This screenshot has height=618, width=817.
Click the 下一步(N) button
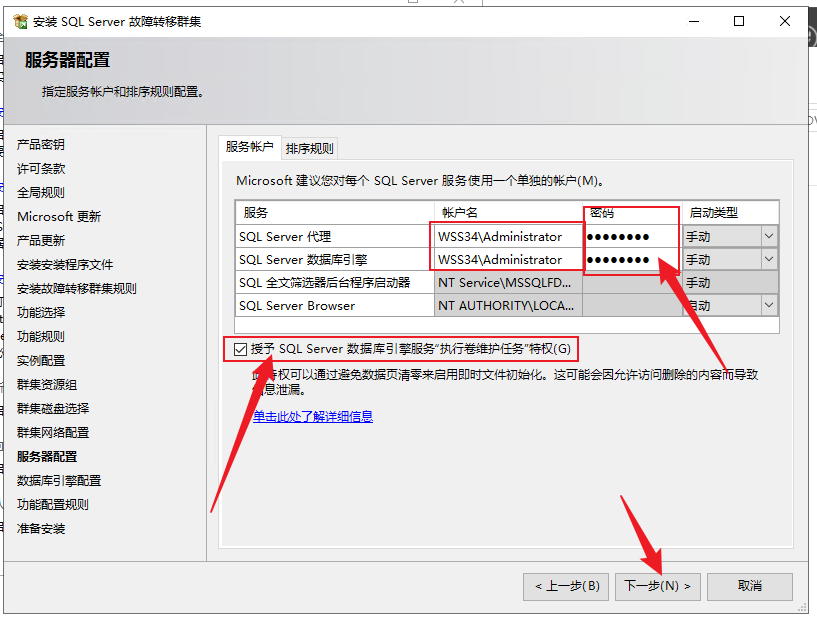point(658,586)
